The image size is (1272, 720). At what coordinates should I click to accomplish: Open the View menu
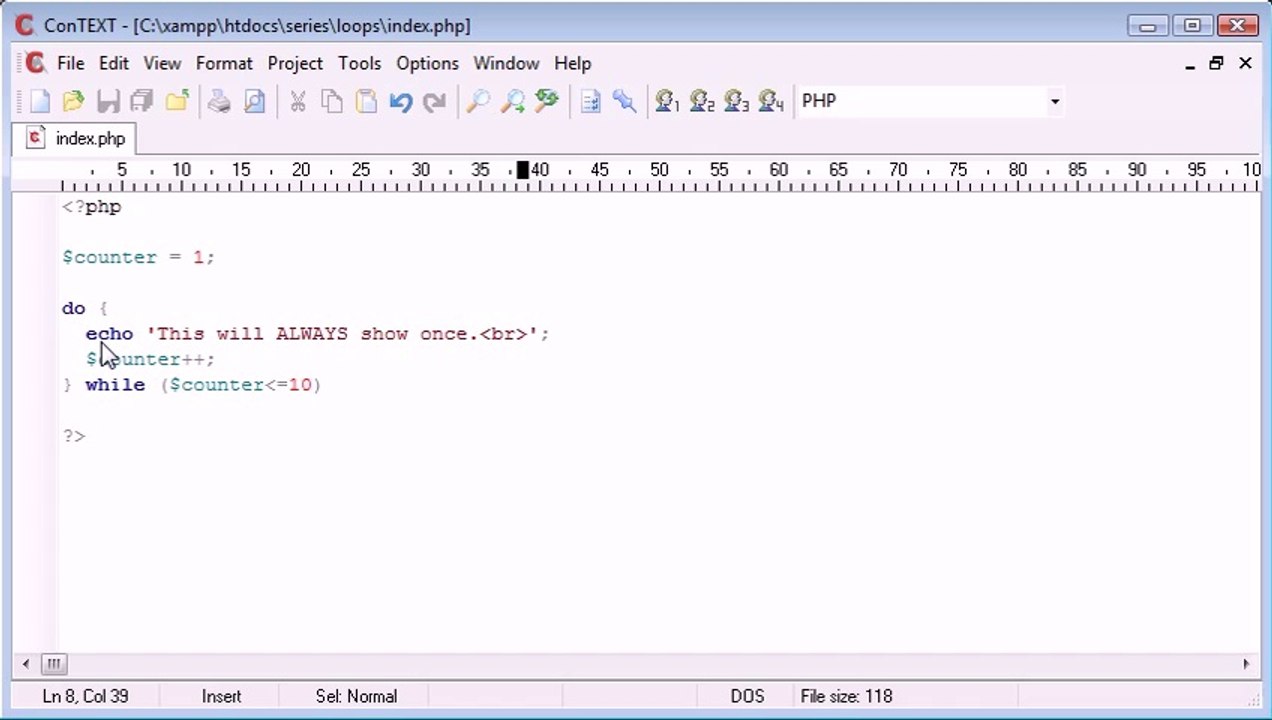162,63
